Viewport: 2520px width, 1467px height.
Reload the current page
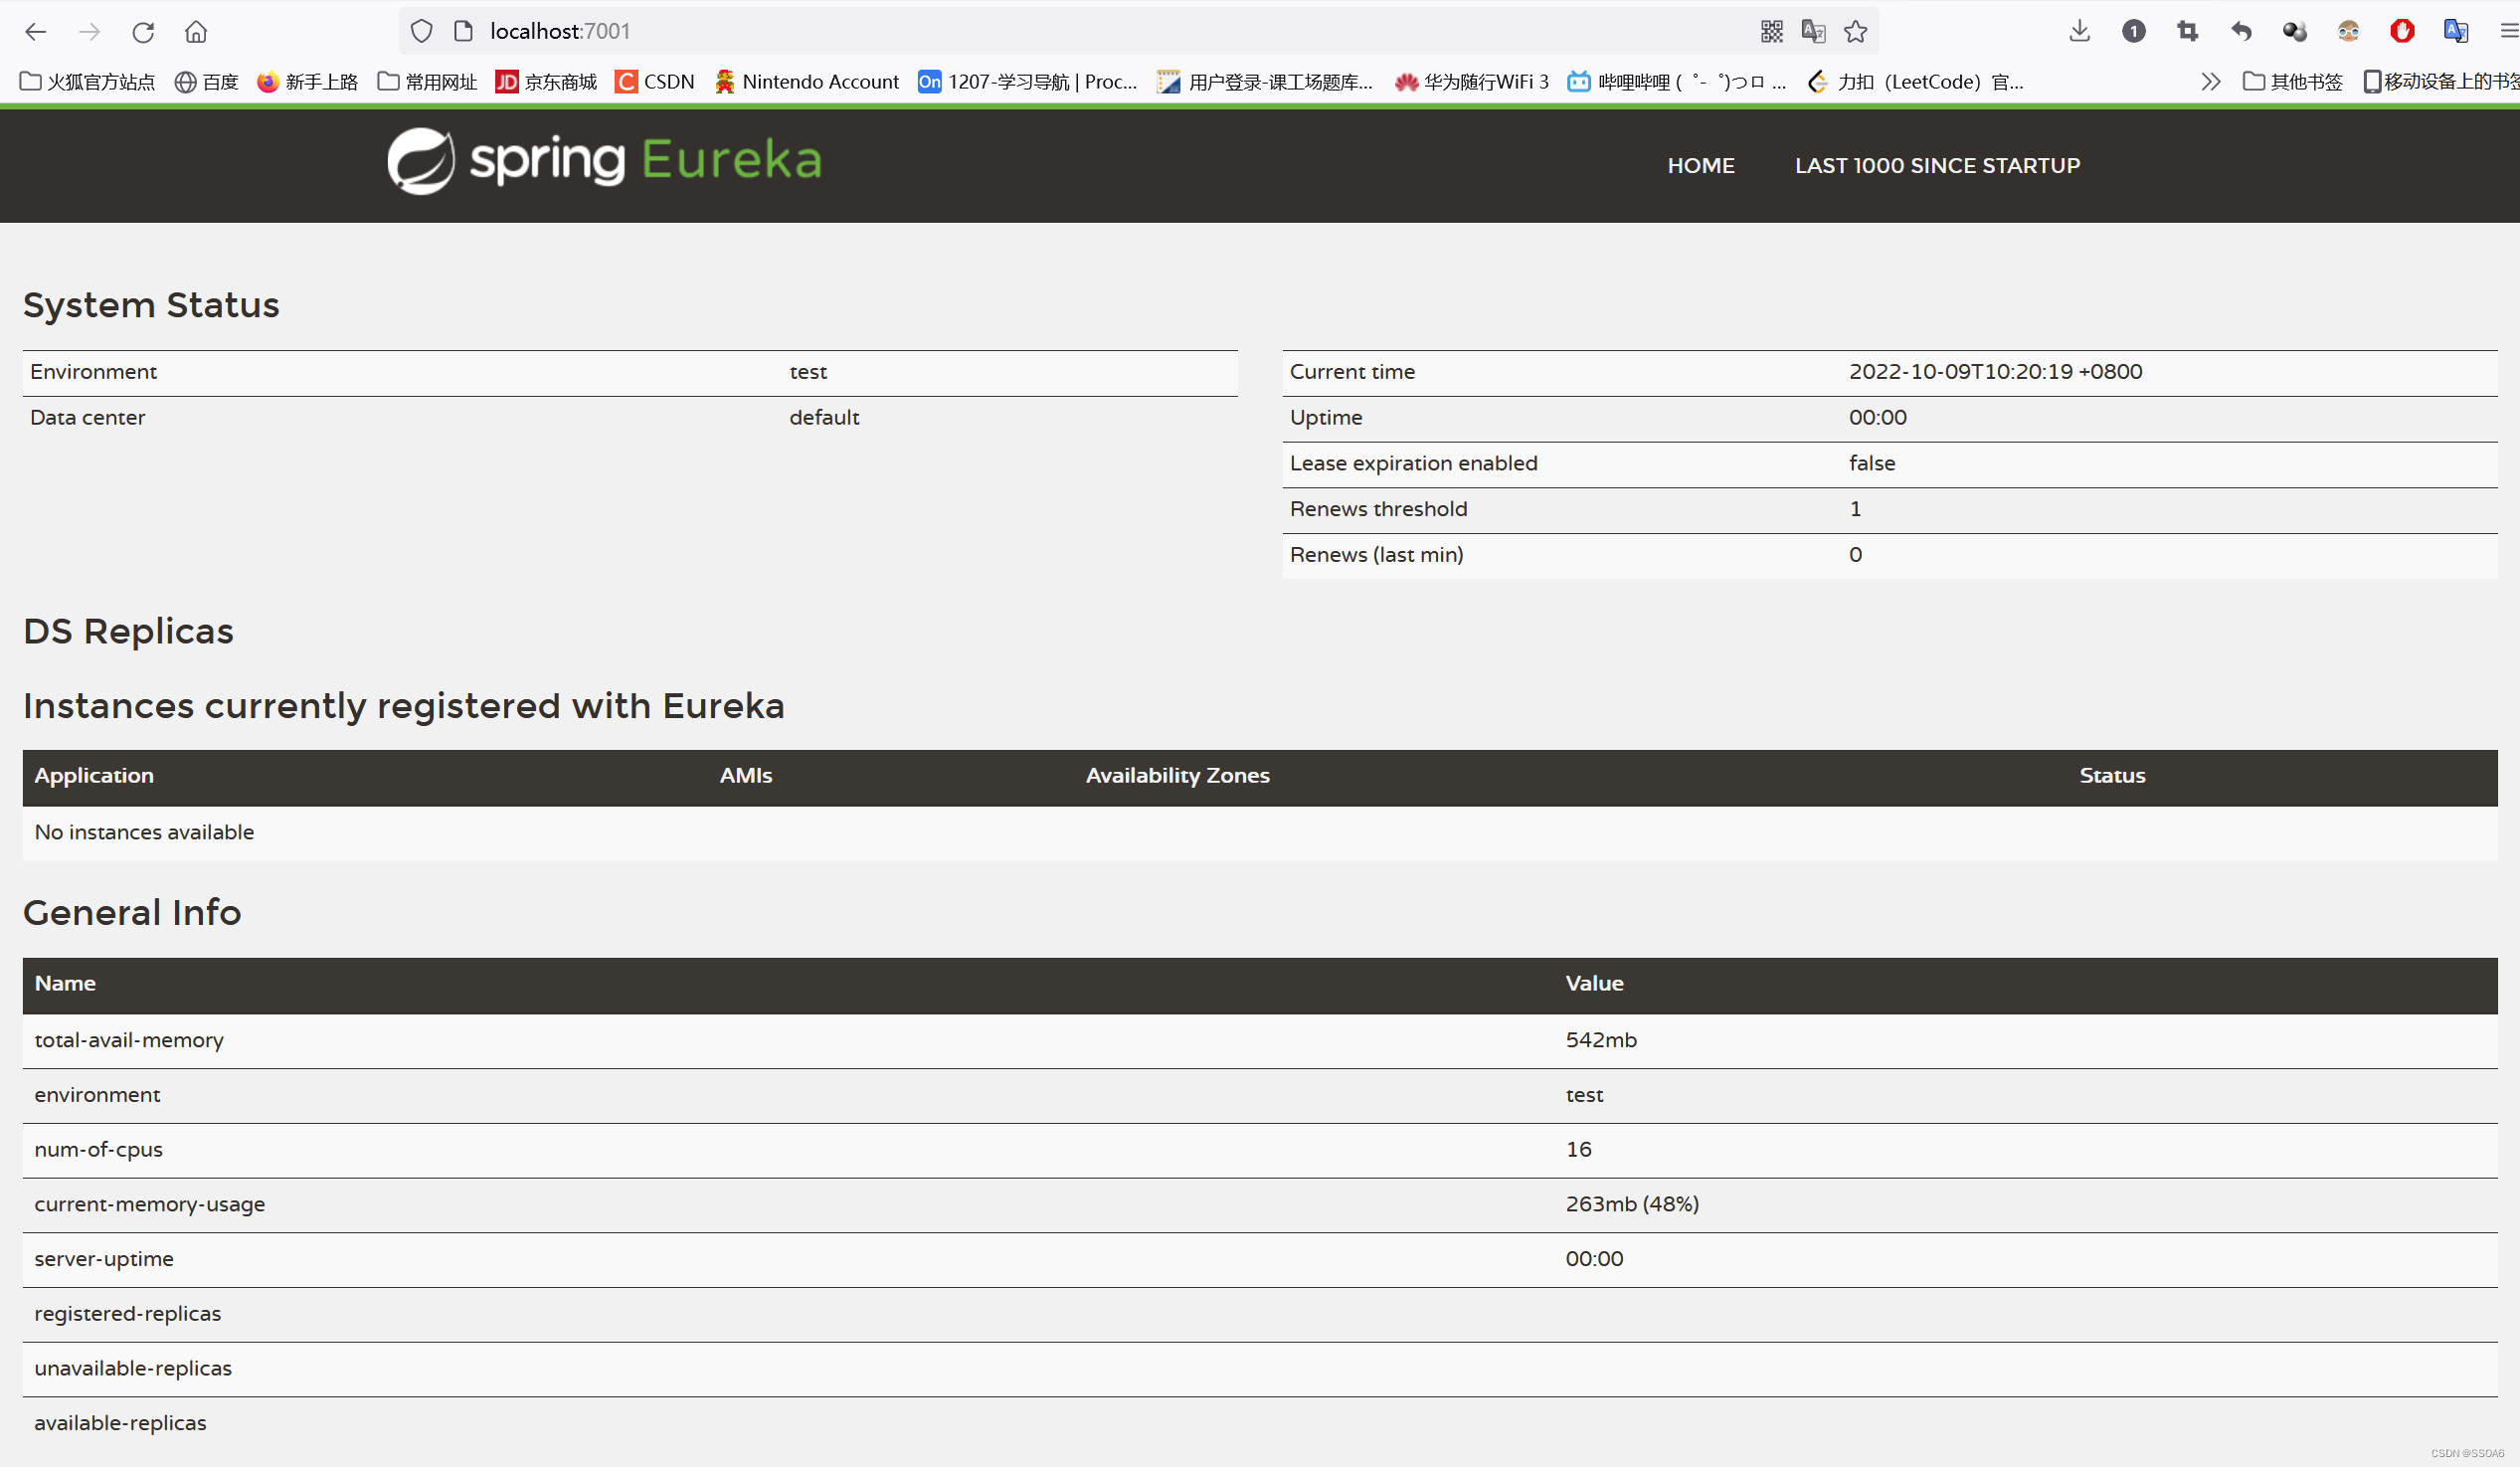click(x=143, y=32)
